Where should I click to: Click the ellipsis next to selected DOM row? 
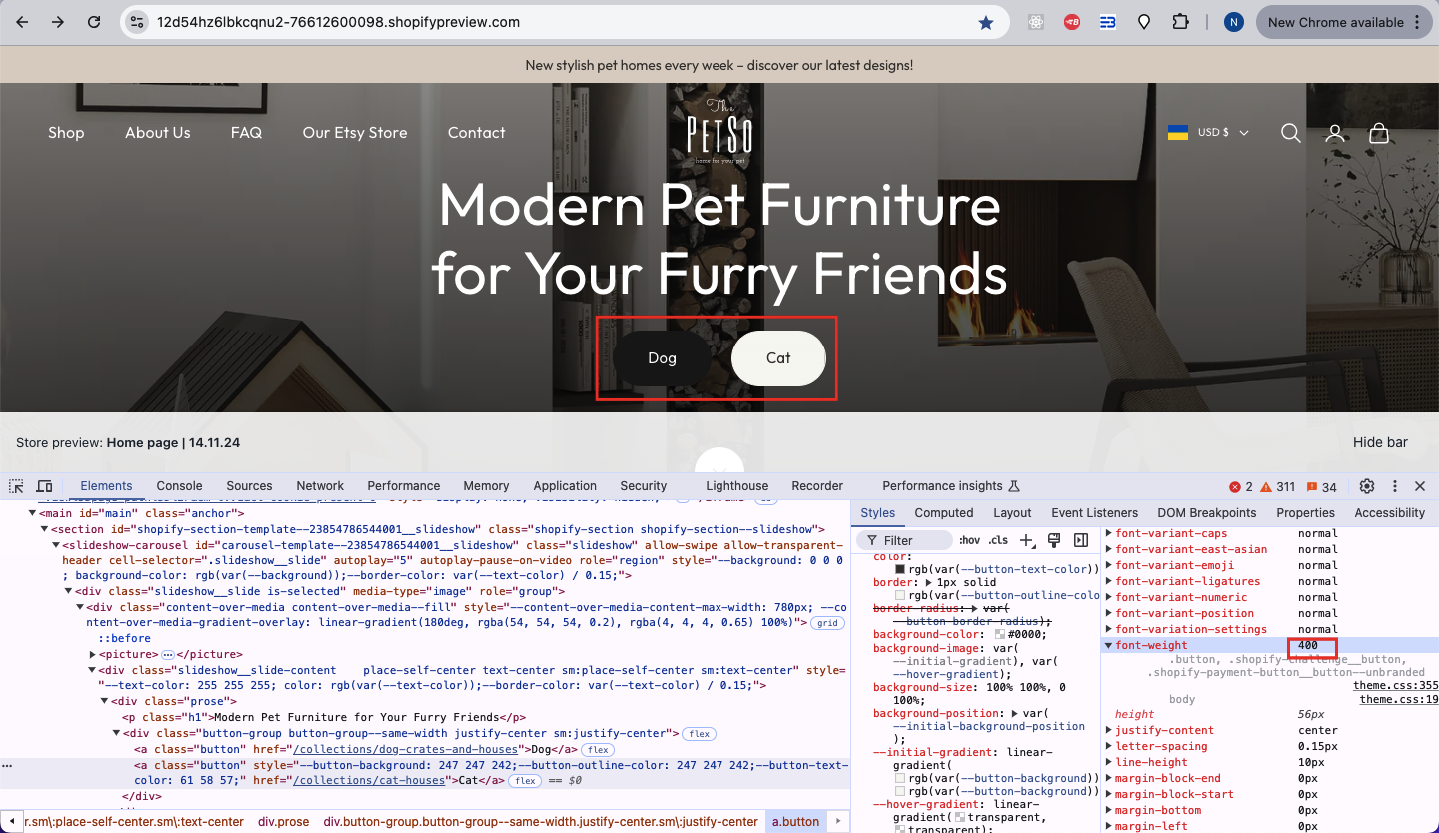[x=8, y=765]
